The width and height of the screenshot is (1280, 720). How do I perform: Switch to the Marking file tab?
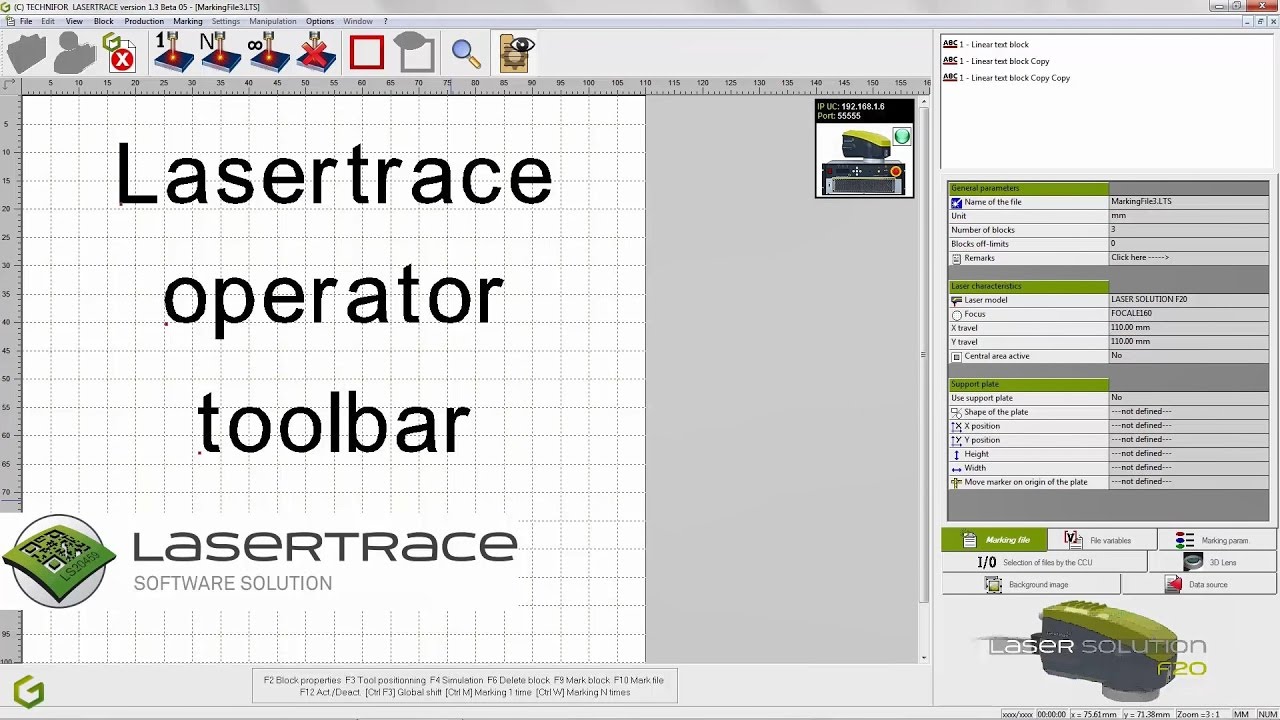pyautogui.click(x=994, y=540)
